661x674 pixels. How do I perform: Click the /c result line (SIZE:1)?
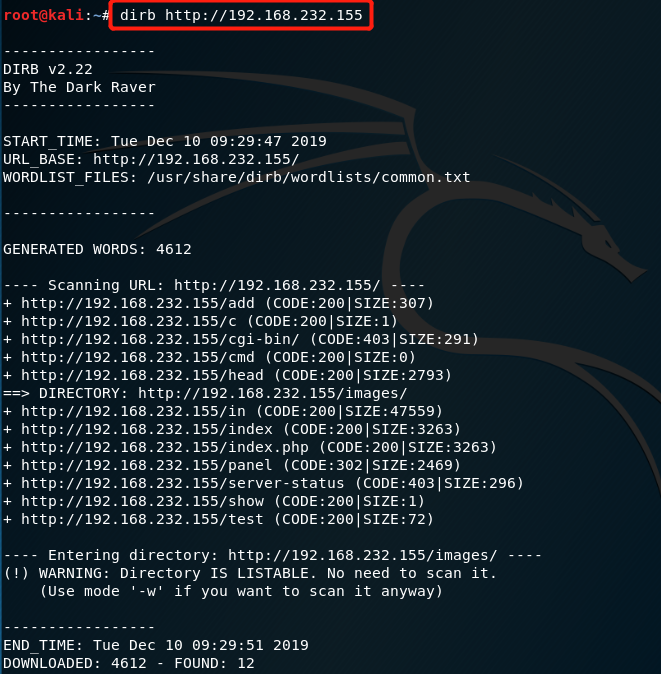click(200, 322)
